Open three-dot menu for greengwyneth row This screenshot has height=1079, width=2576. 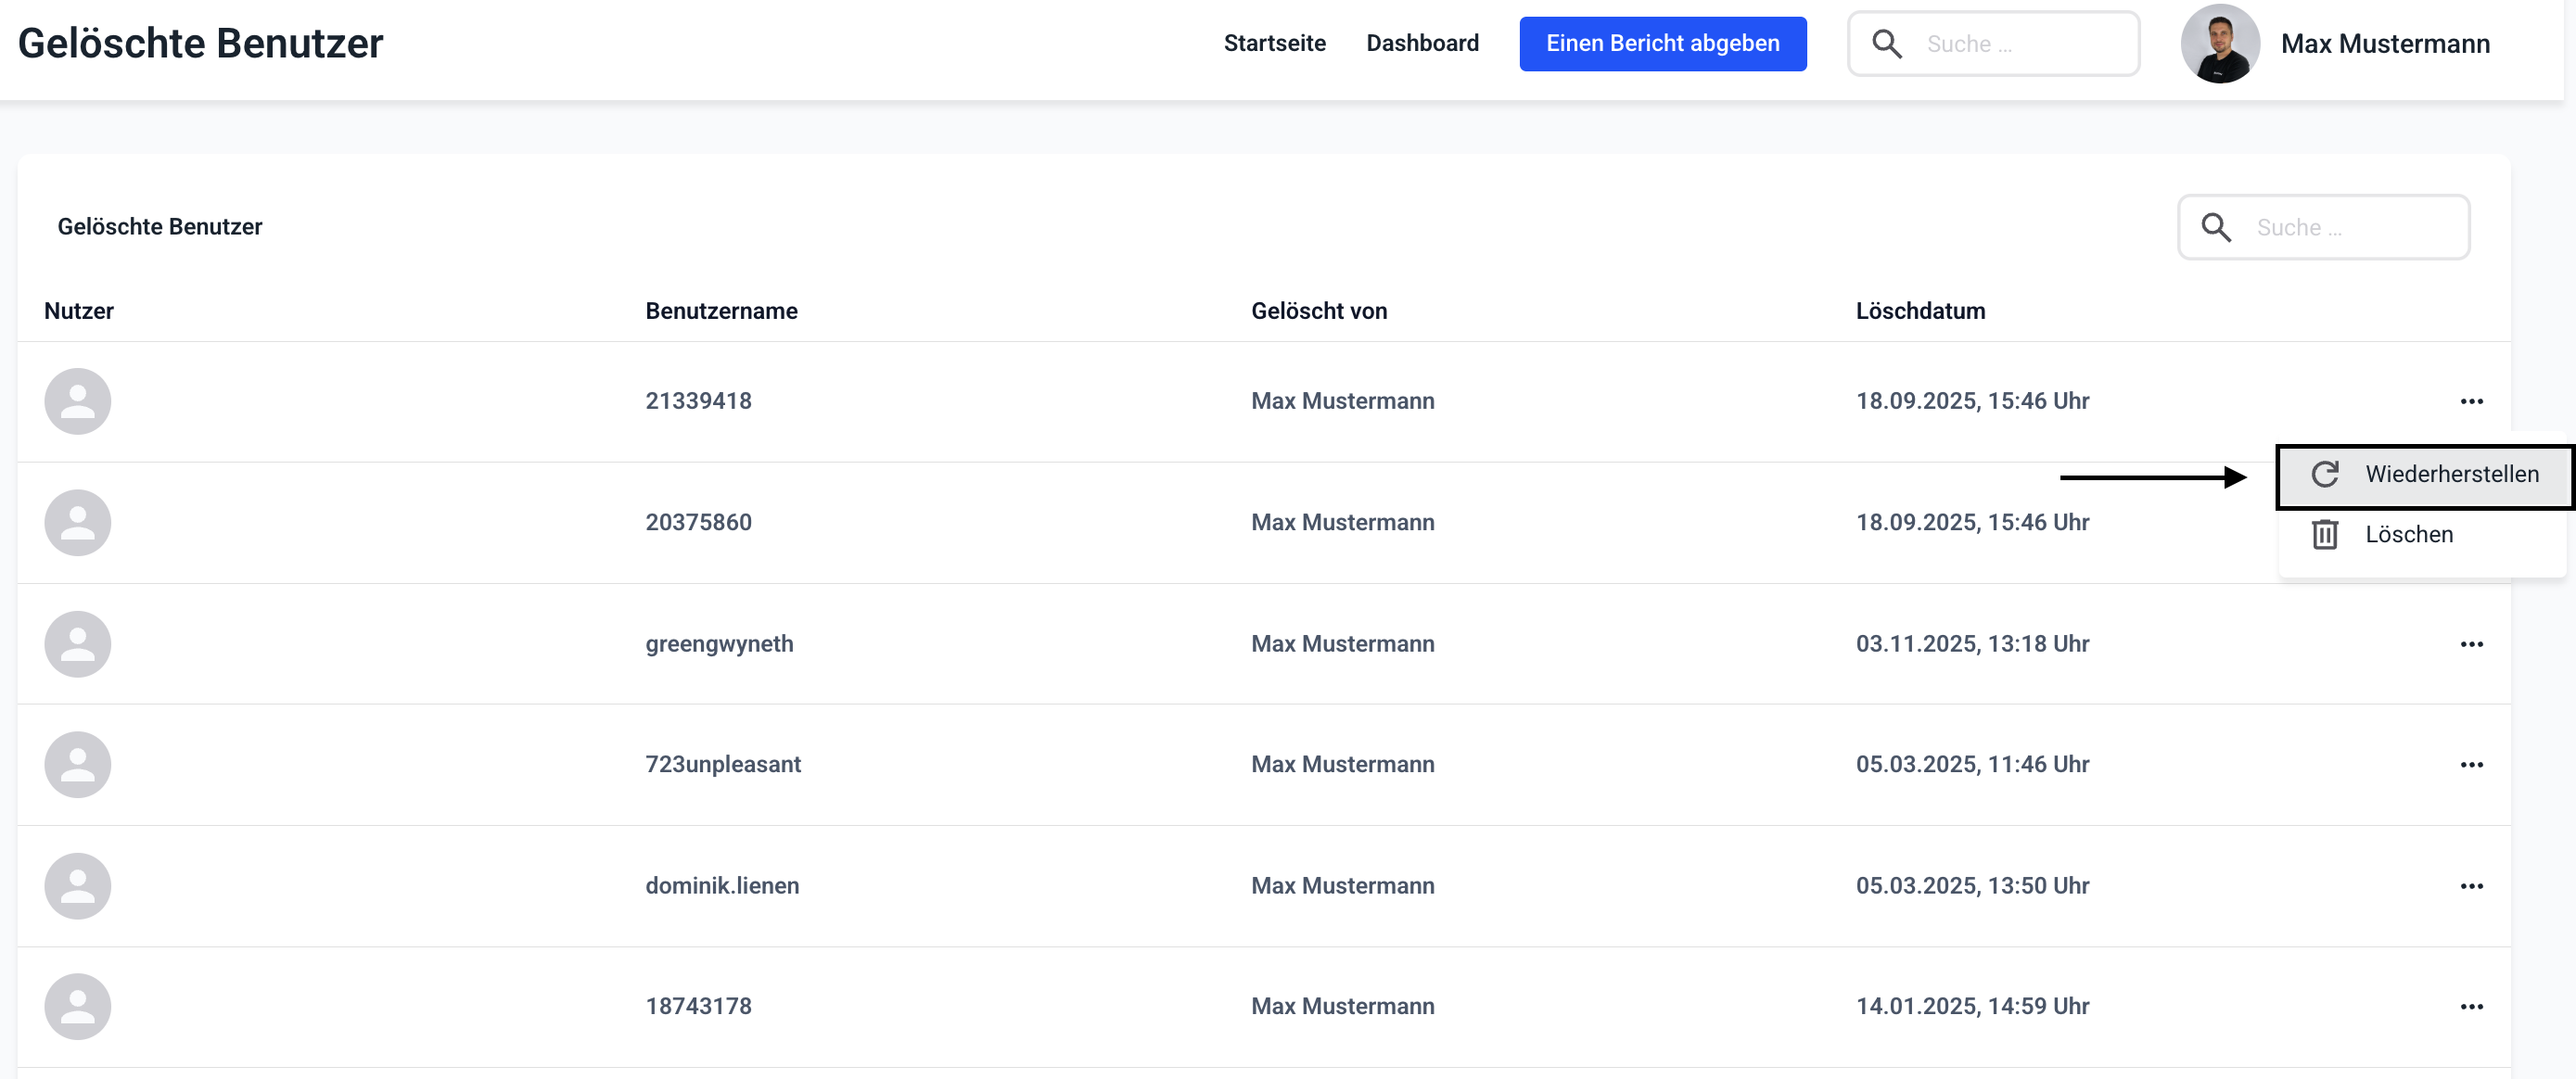(2471, 644)
